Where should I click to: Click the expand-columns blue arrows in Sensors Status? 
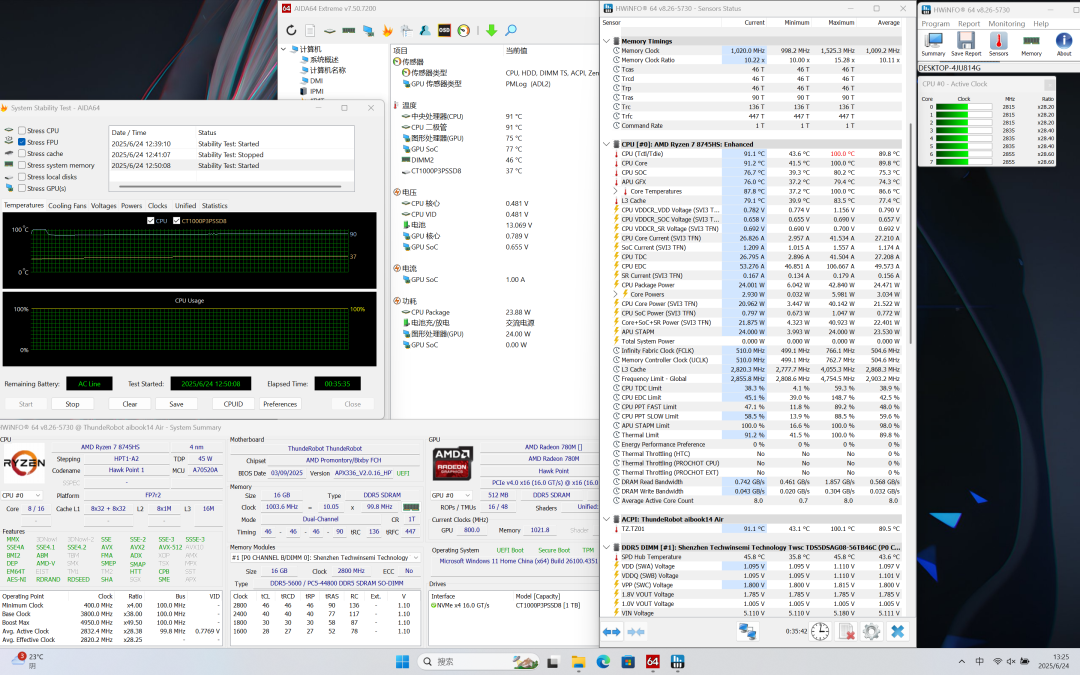pyautogui.click(x=612, y=632)
